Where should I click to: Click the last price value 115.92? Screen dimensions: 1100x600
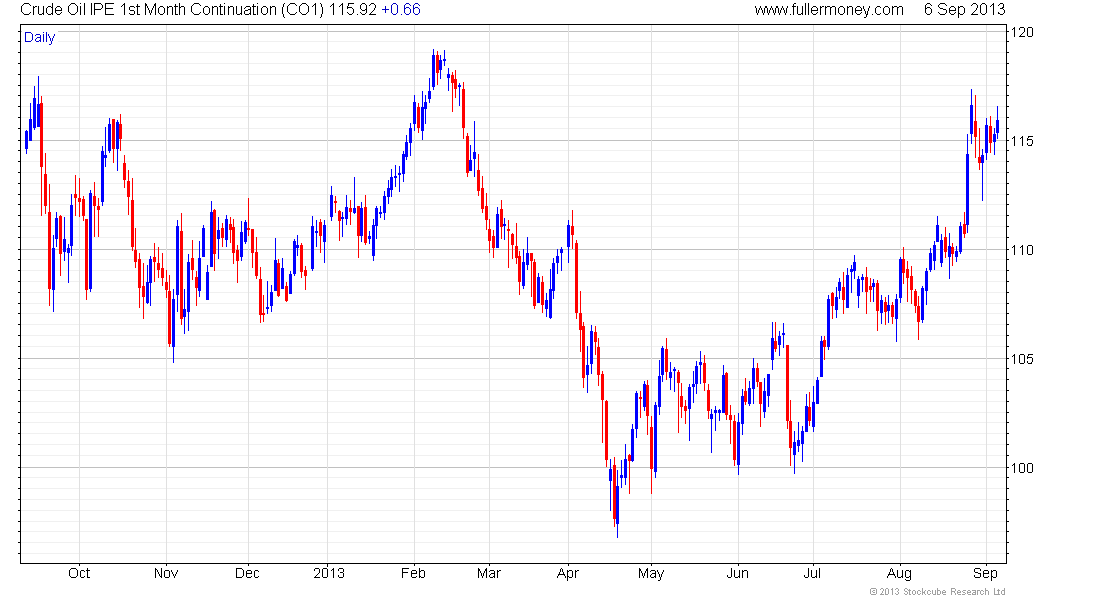click(x=353, y=10)
